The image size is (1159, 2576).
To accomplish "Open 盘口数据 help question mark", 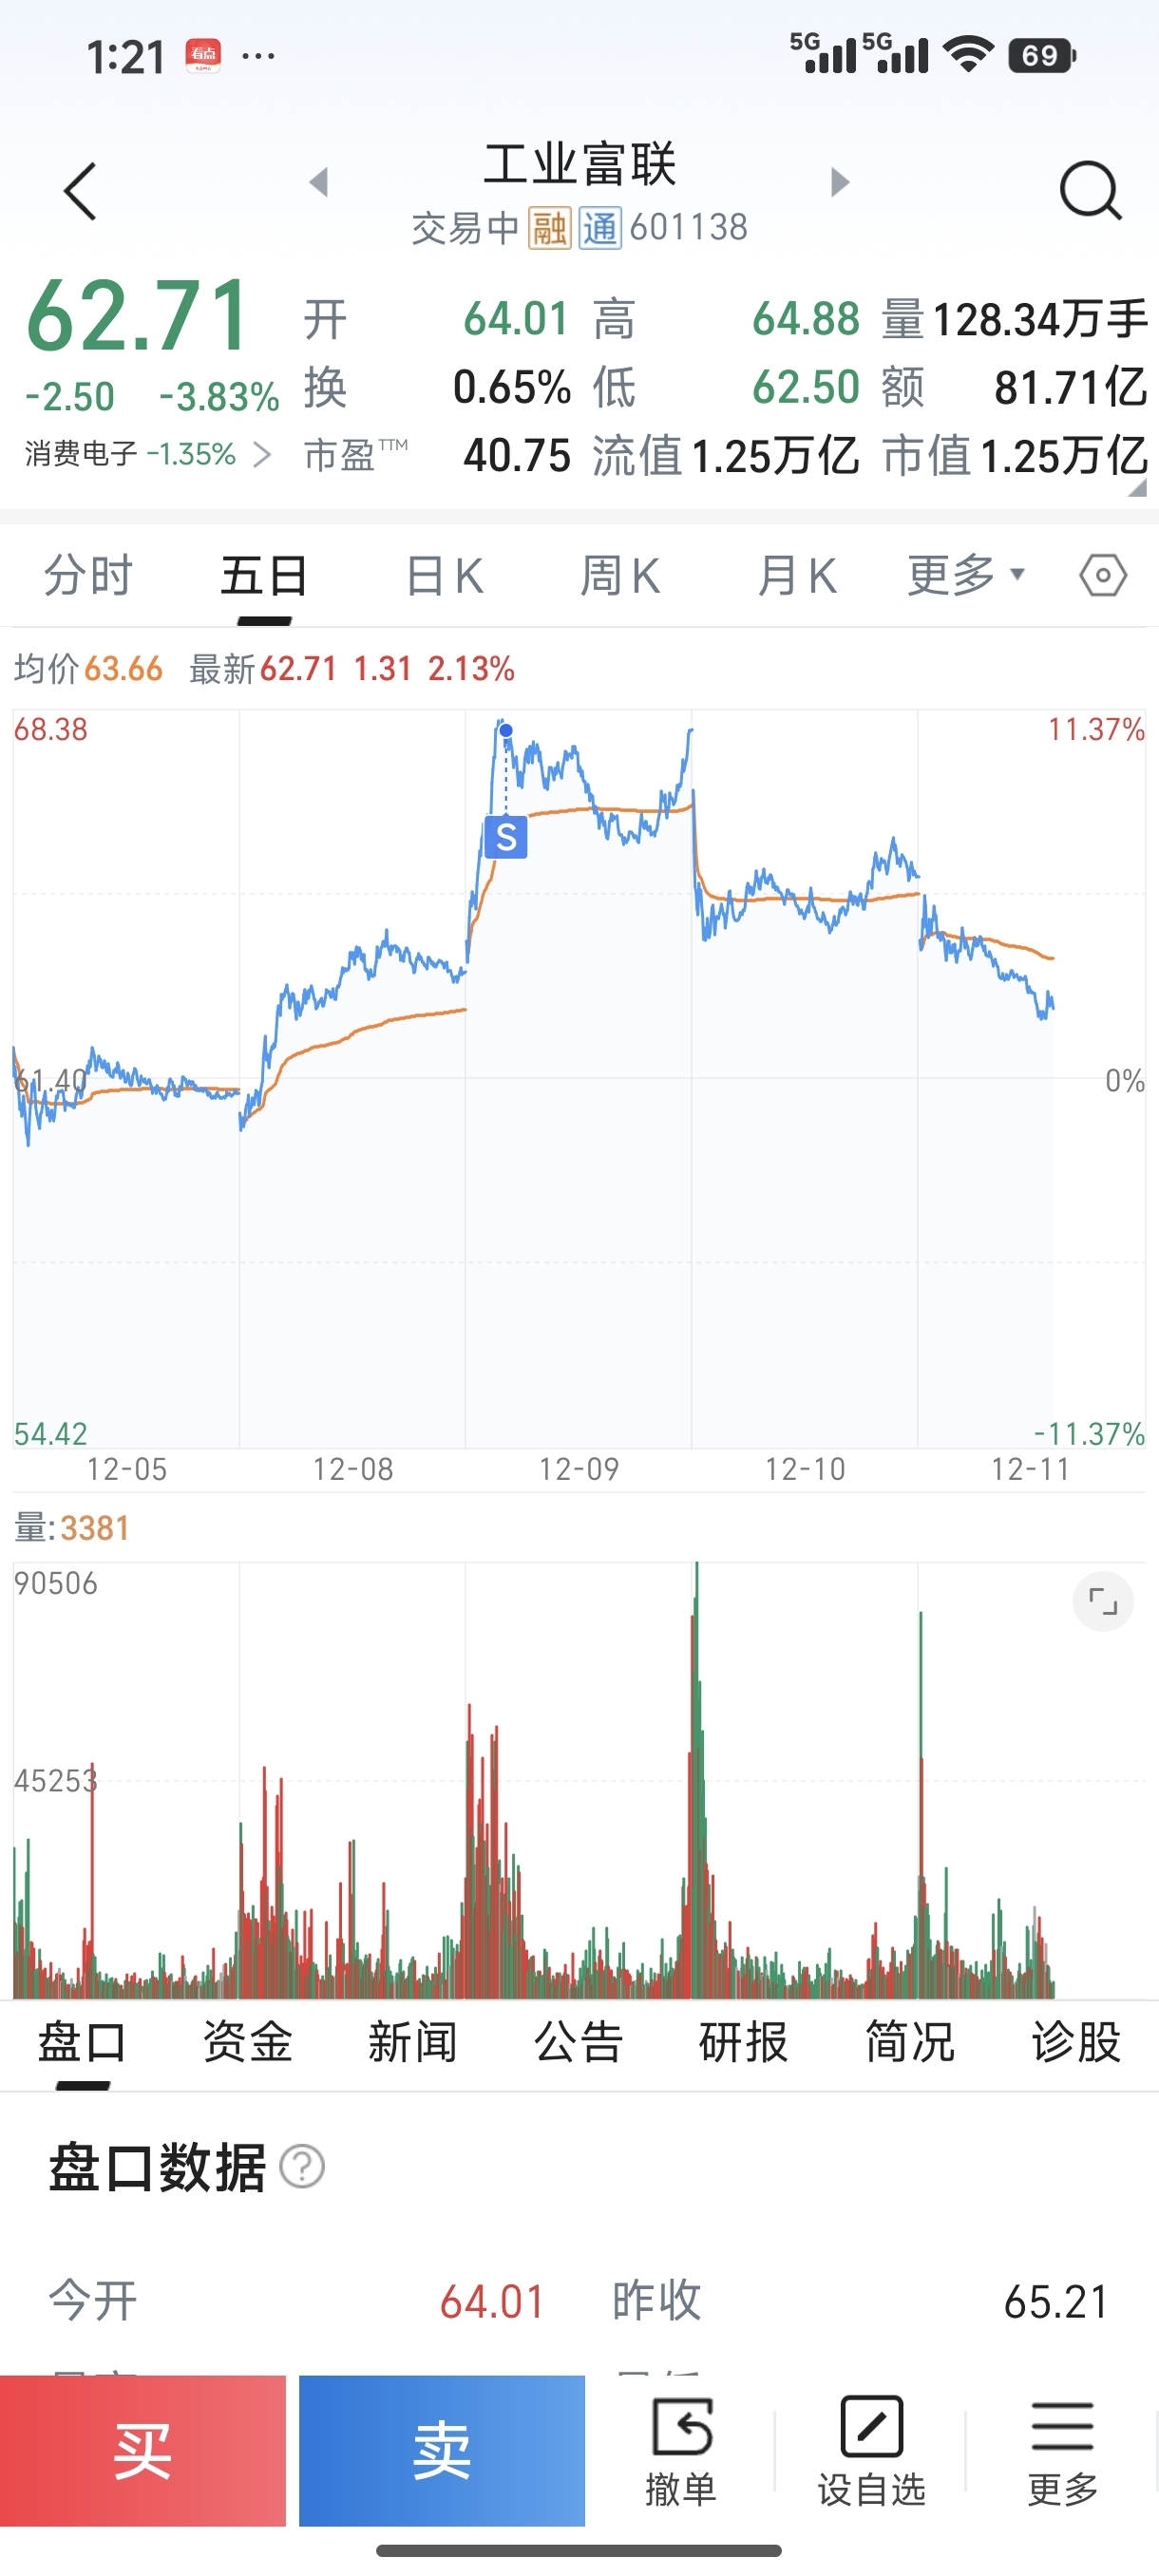I will click(302, 2167).
